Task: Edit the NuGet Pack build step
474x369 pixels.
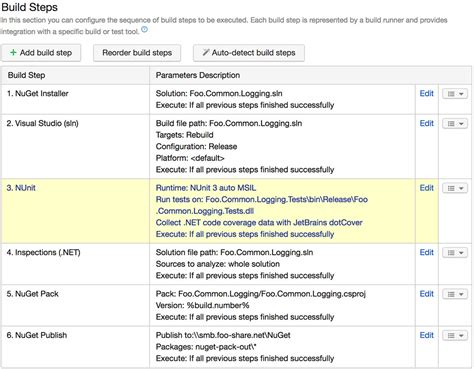Action: tap(426, 294)
